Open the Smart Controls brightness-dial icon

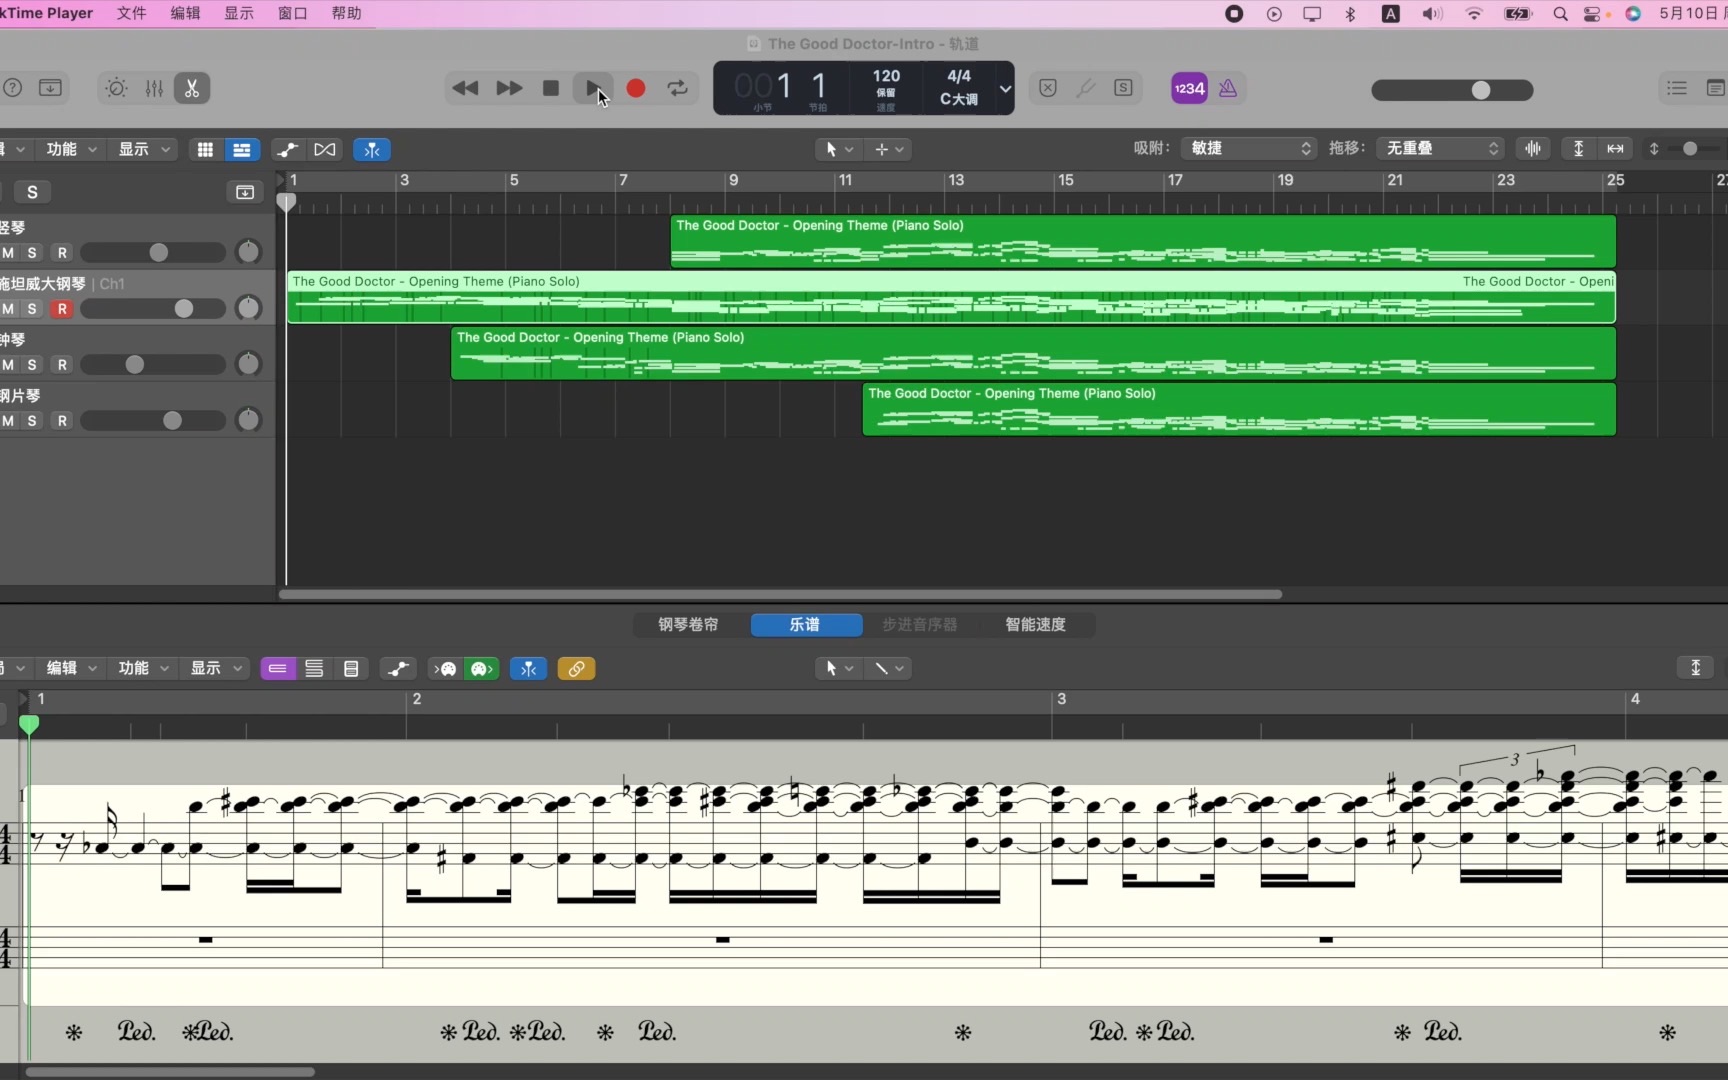point(116,88)
